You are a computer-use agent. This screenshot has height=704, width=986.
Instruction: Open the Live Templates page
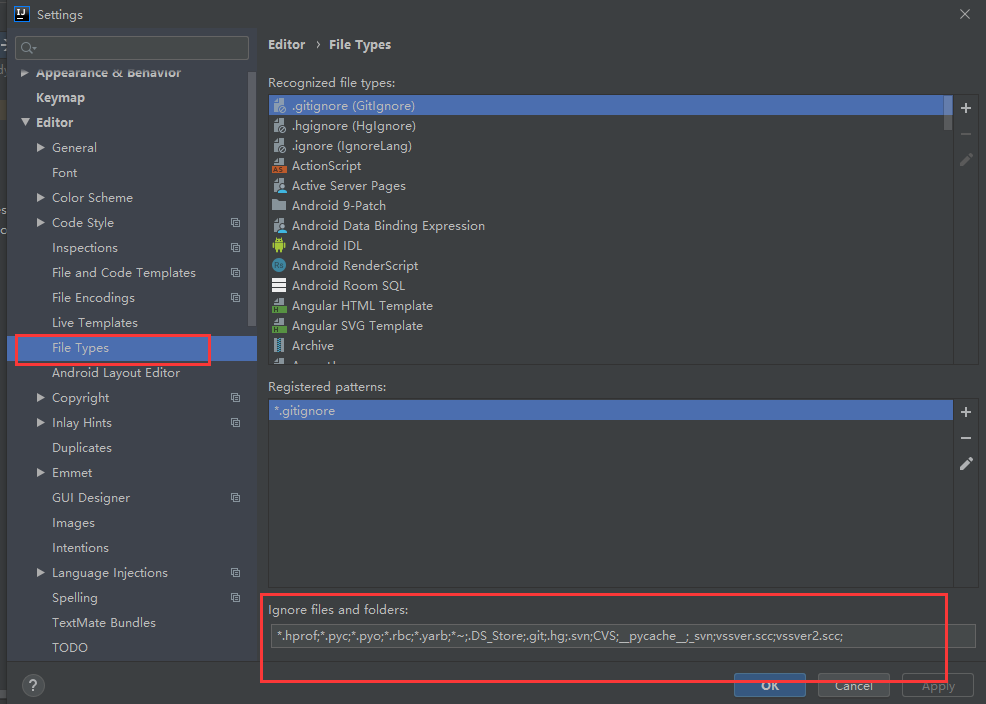tap(95, 323)
